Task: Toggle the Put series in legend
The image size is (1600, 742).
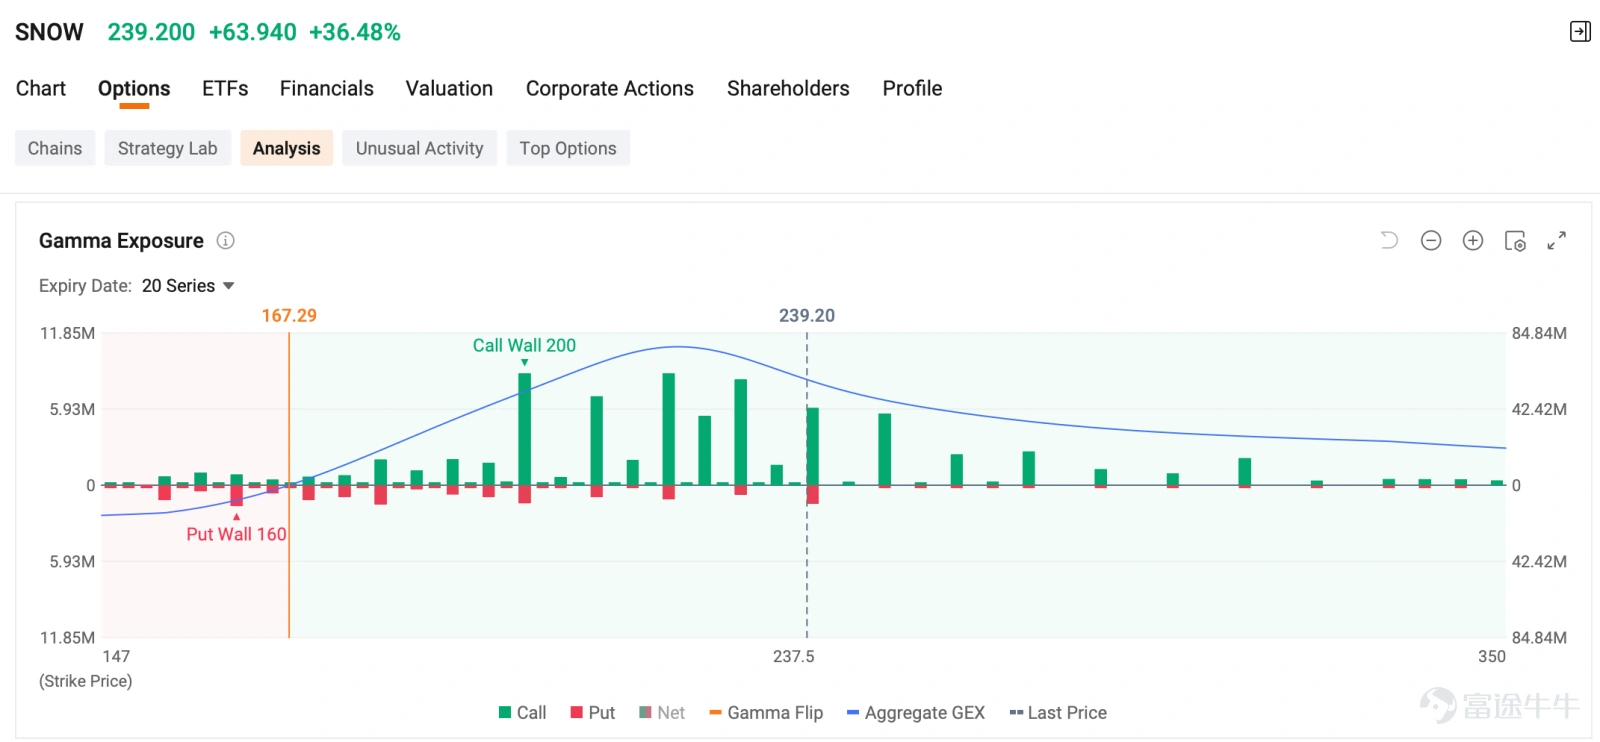Action: click(x=592, y=713)
